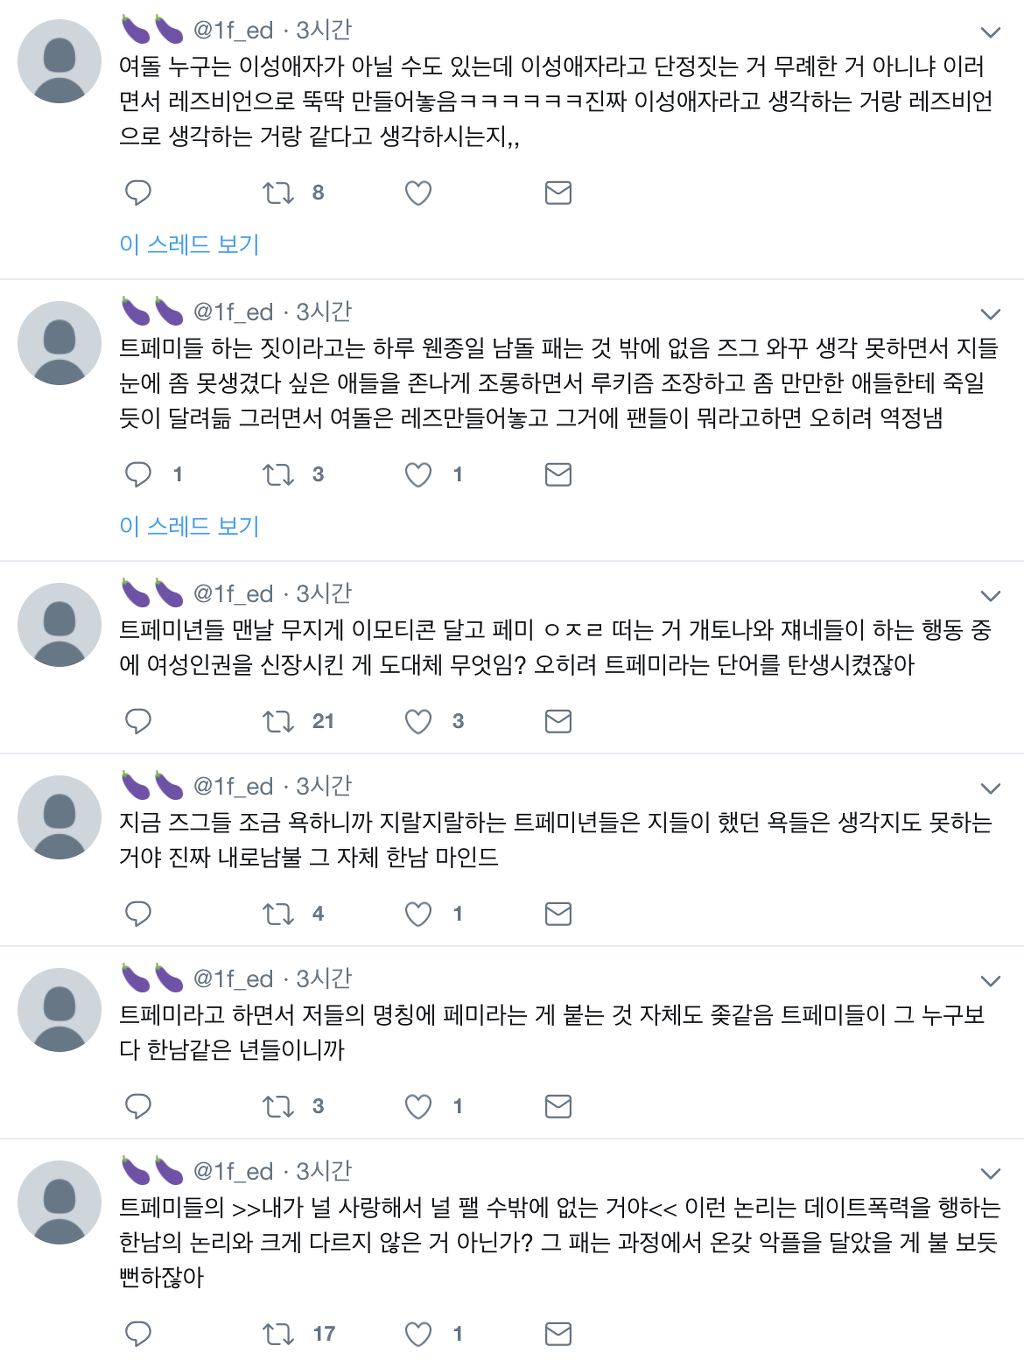
Task: Open the chevron menu on the 17-retweet tweet
Action: pos(990,1173)
